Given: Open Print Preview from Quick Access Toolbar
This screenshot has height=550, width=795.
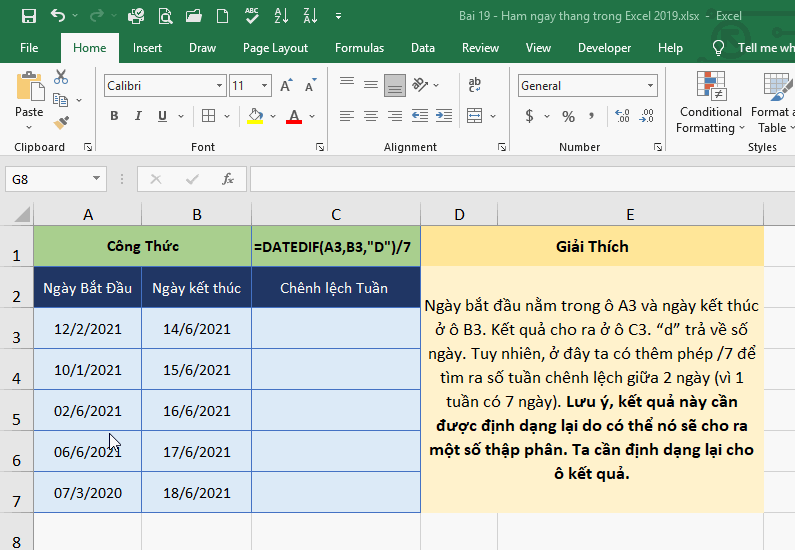Looking at the screenshot, I should point(165,16).
